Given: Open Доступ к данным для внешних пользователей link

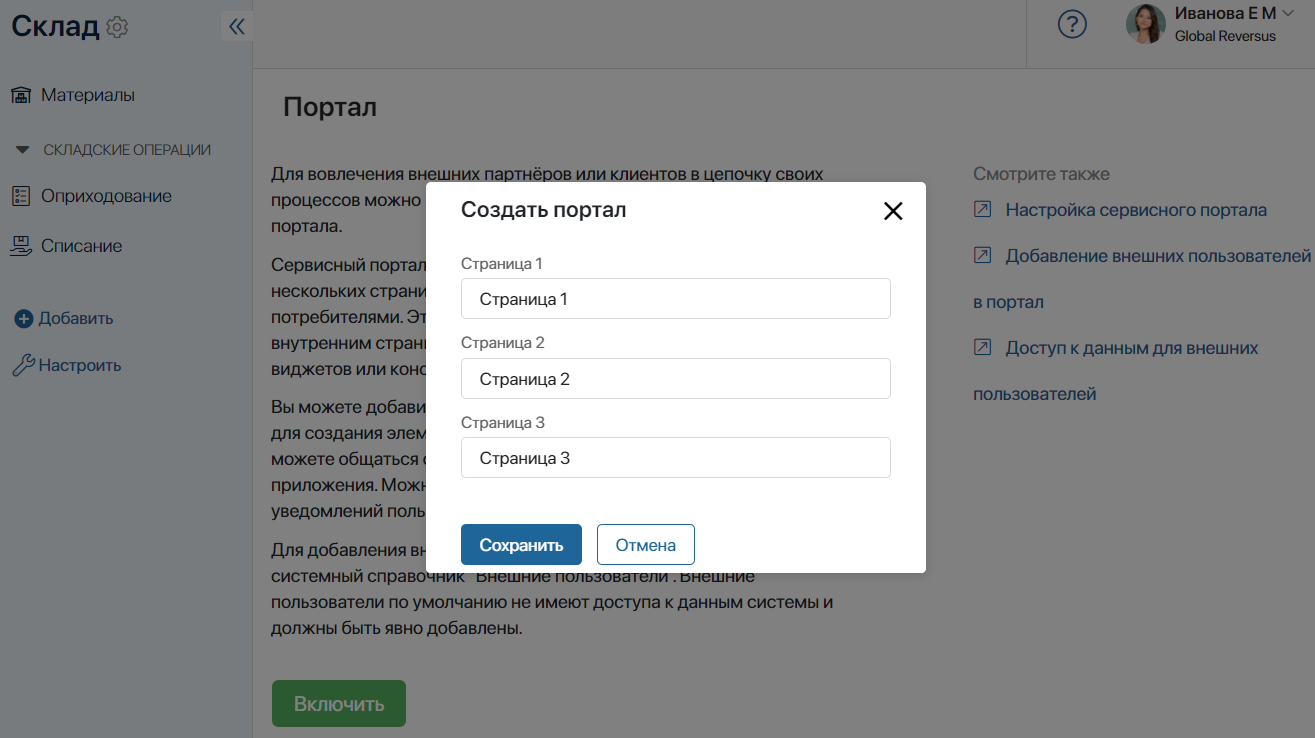Looking at the screenshot, I should [1116, 371].
